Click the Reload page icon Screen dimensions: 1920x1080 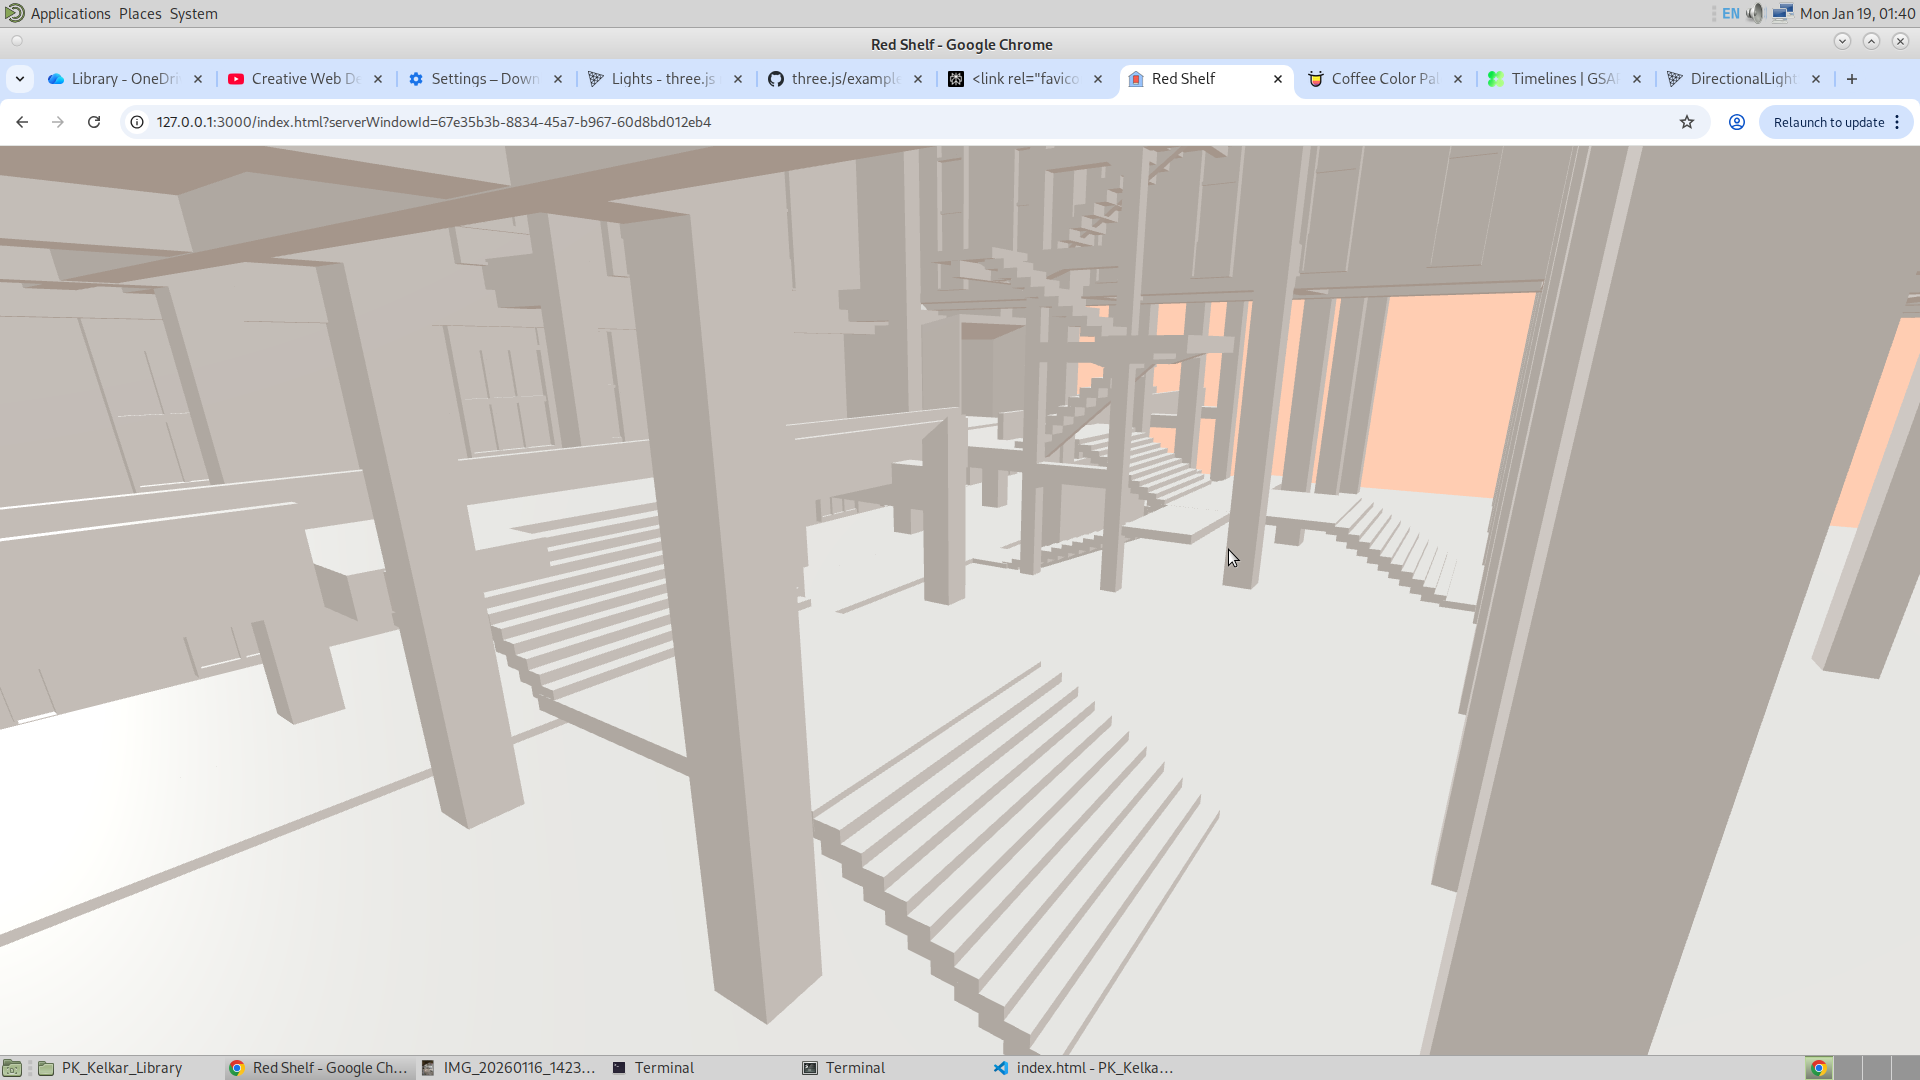click(94, 122)
